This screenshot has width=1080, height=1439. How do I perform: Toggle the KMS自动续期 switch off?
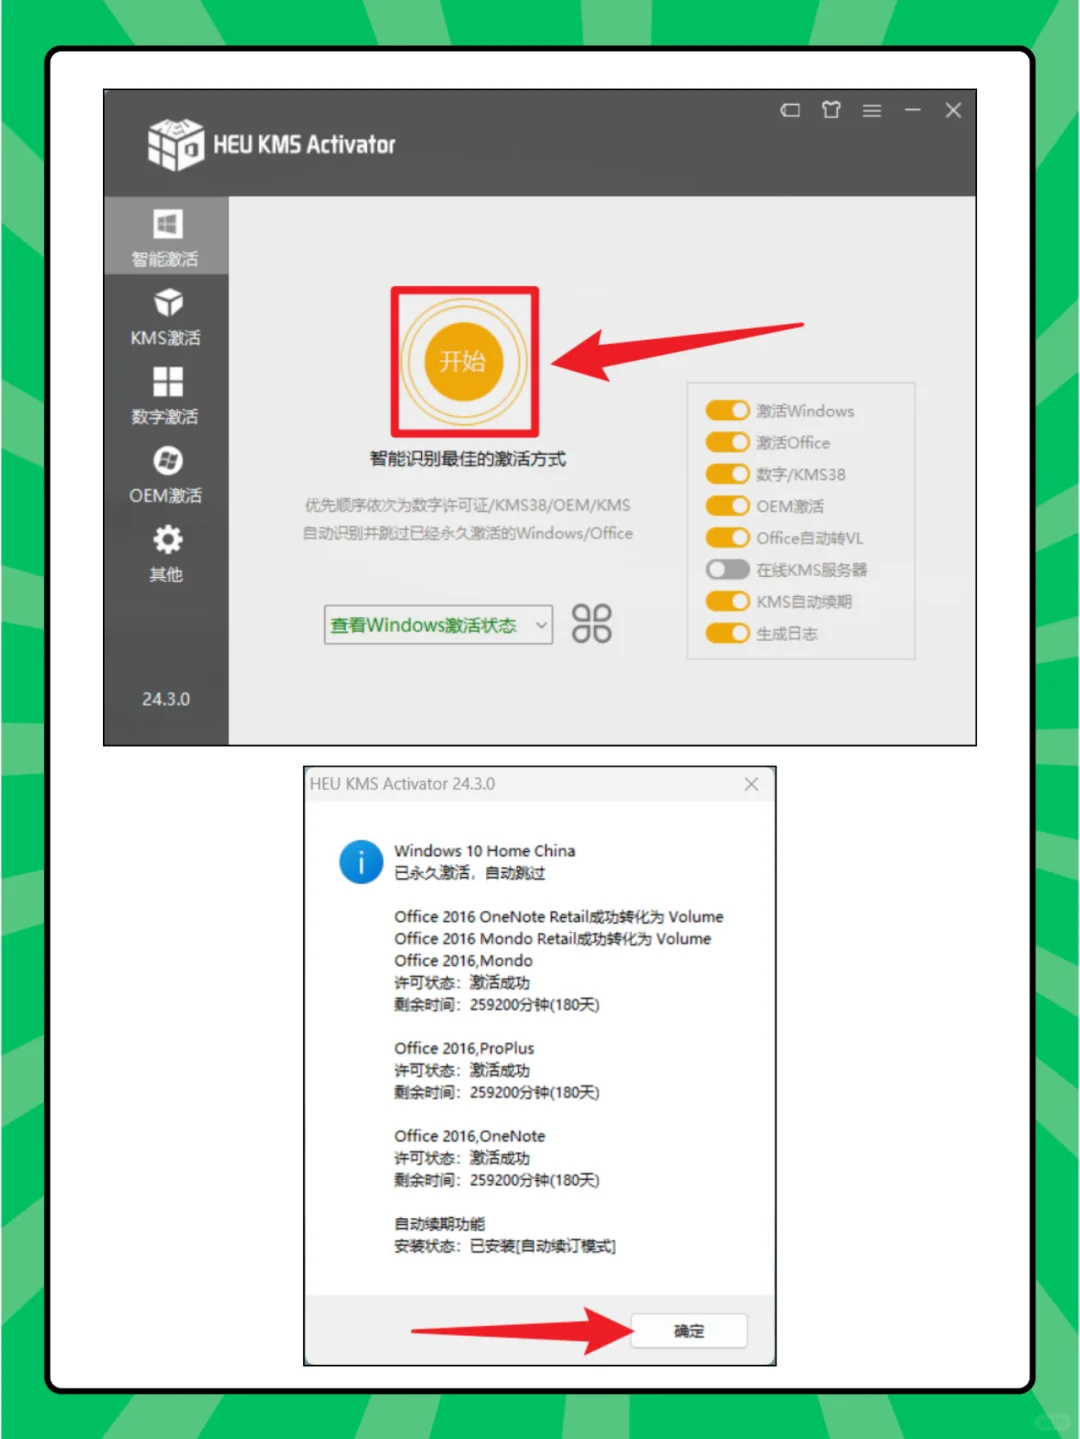click(727, 601)
